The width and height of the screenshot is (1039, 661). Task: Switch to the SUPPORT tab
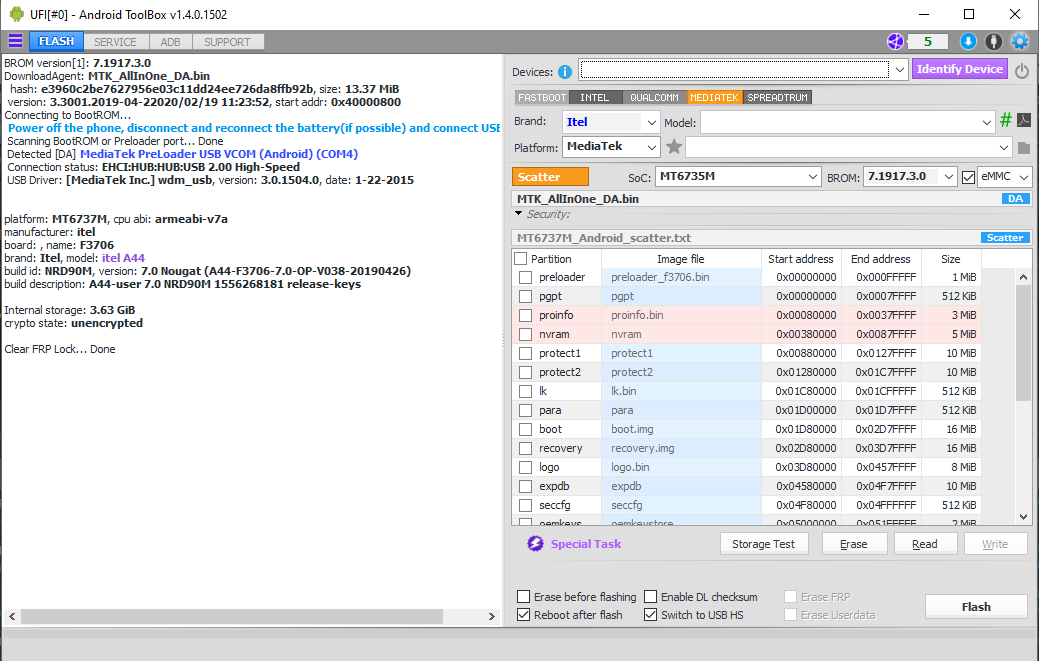[x=227, y=42]
